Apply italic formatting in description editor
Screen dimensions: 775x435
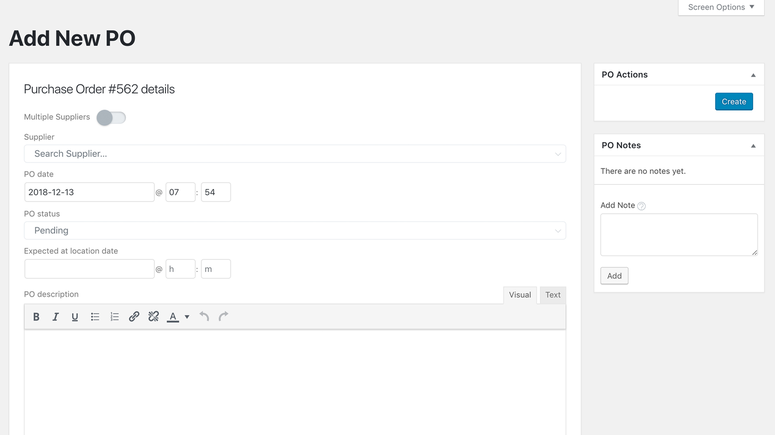click(x=55, y=317)
